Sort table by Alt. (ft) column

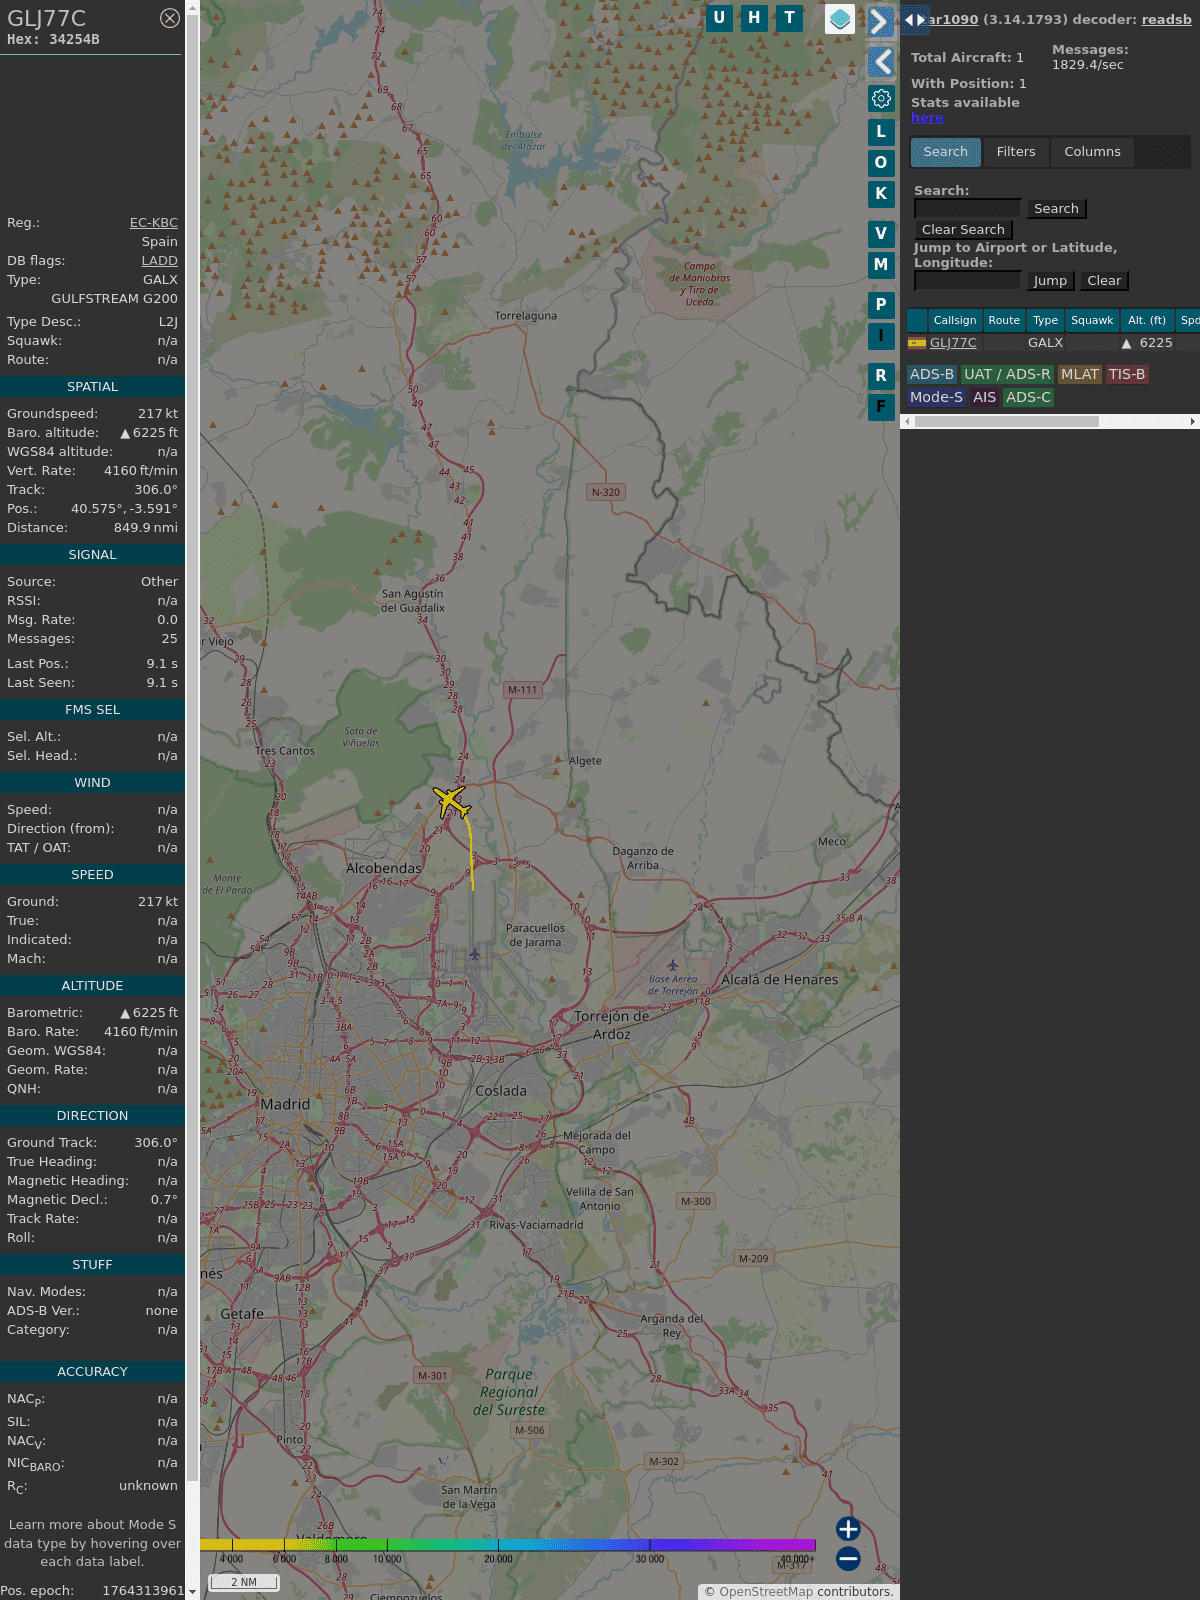click(x=1147, y=320)
